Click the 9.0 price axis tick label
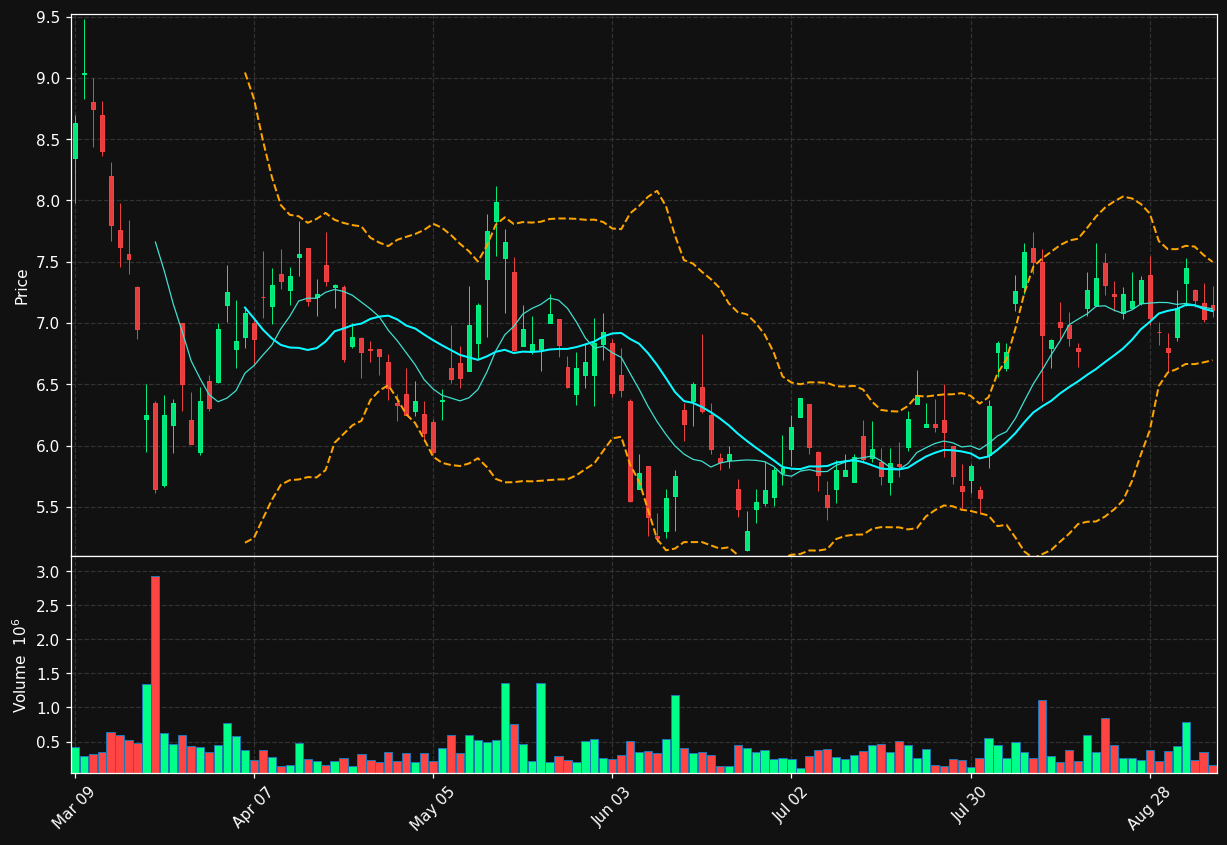The image size is (1227, 845). coord(50,79)
